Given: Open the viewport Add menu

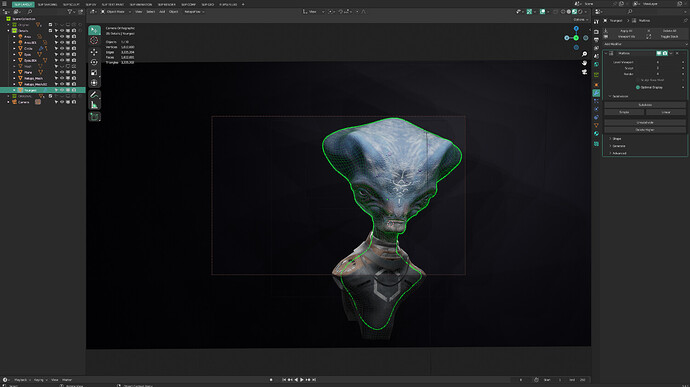Looking at the screenshot, I should (x=162, y=12).
